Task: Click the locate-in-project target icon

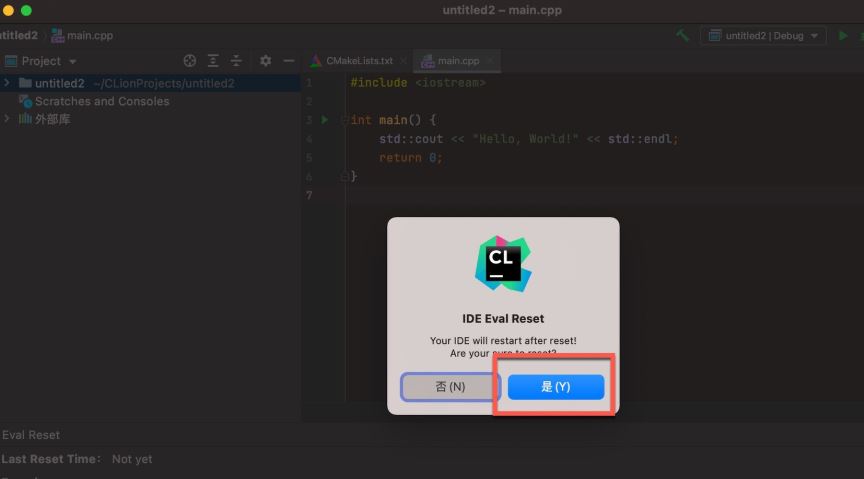Action: [190, 61]
